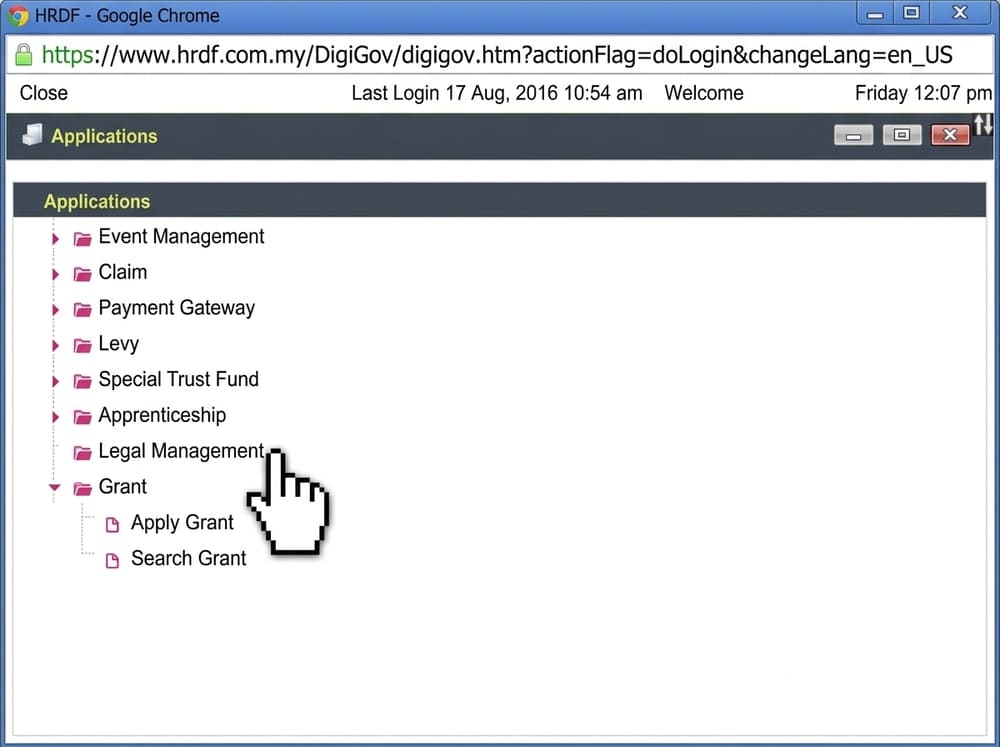Select the Grant tree item
Image resolution: width=1000 pixels, height=747 pixels.
click(x=122, y=487)
